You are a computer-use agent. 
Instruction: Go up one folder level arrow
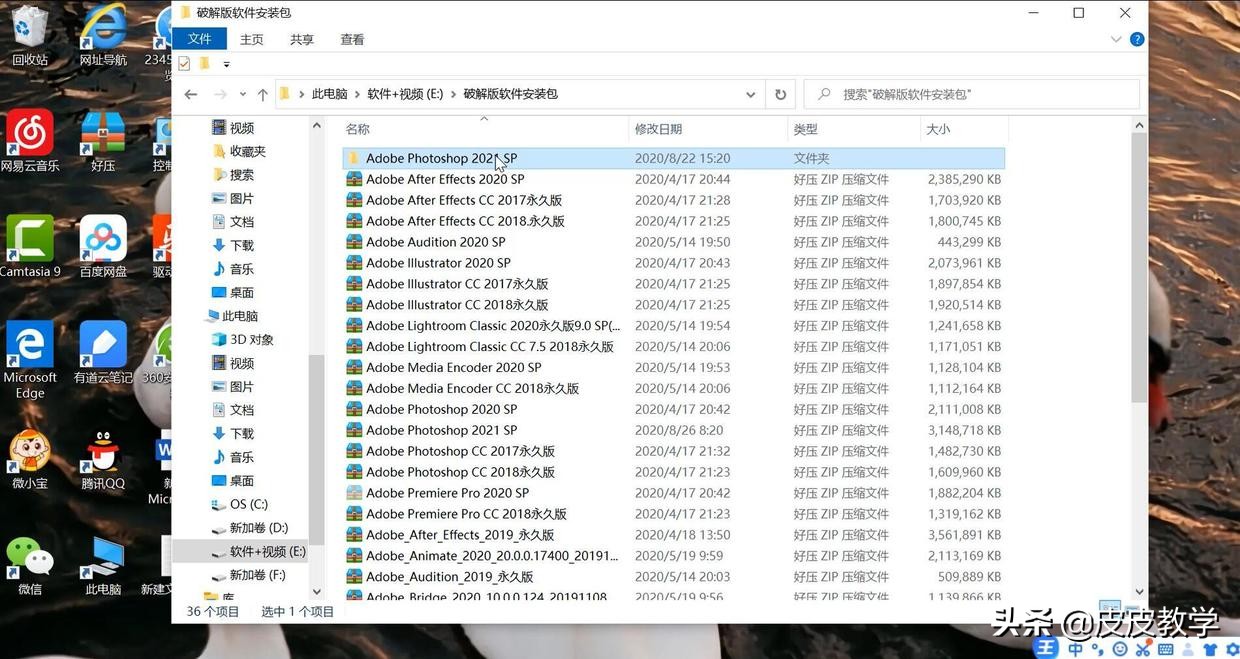tap(263, 94)
